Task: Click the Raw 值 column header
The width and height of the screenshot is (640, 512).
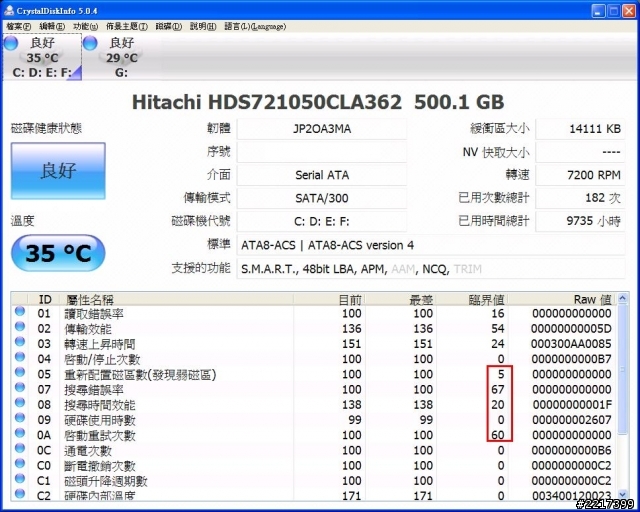Action: tap(562, 299)
